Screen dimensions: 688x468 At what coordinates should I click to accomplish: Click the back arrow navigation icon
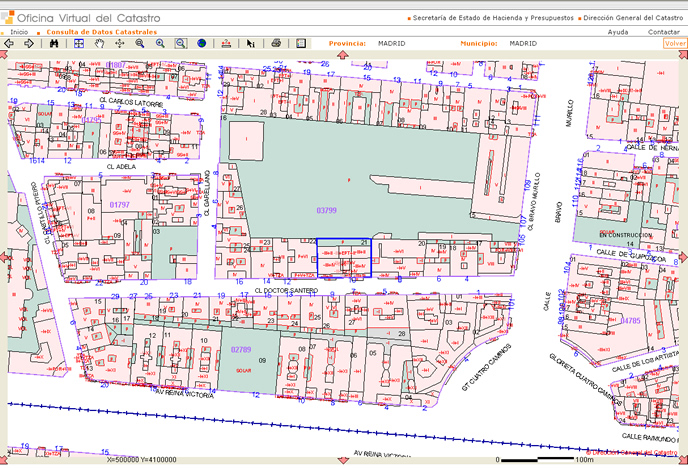pos(11,44)
